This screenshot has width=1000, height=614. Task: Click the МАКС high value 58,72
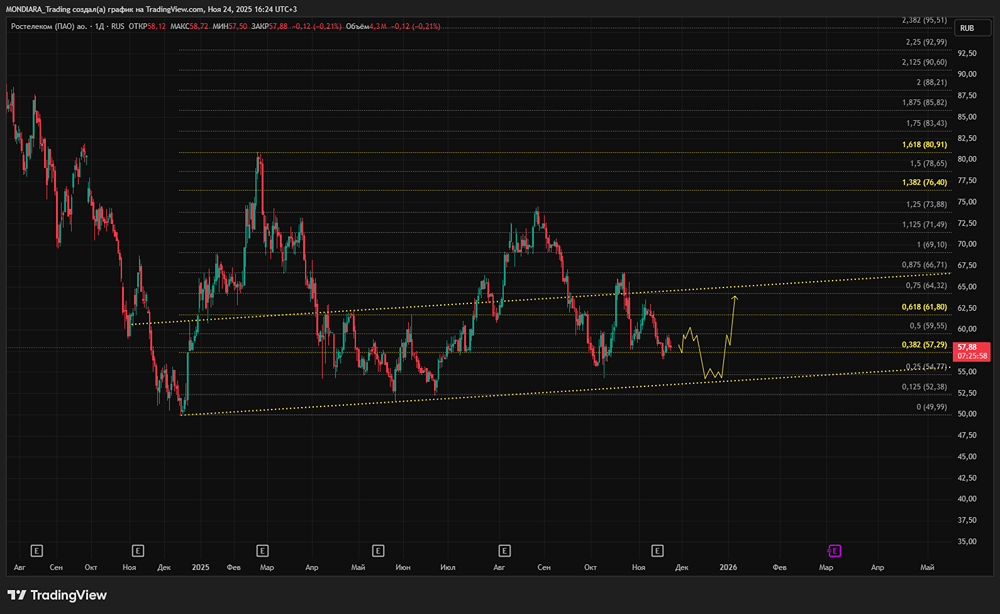pos(199,26)
